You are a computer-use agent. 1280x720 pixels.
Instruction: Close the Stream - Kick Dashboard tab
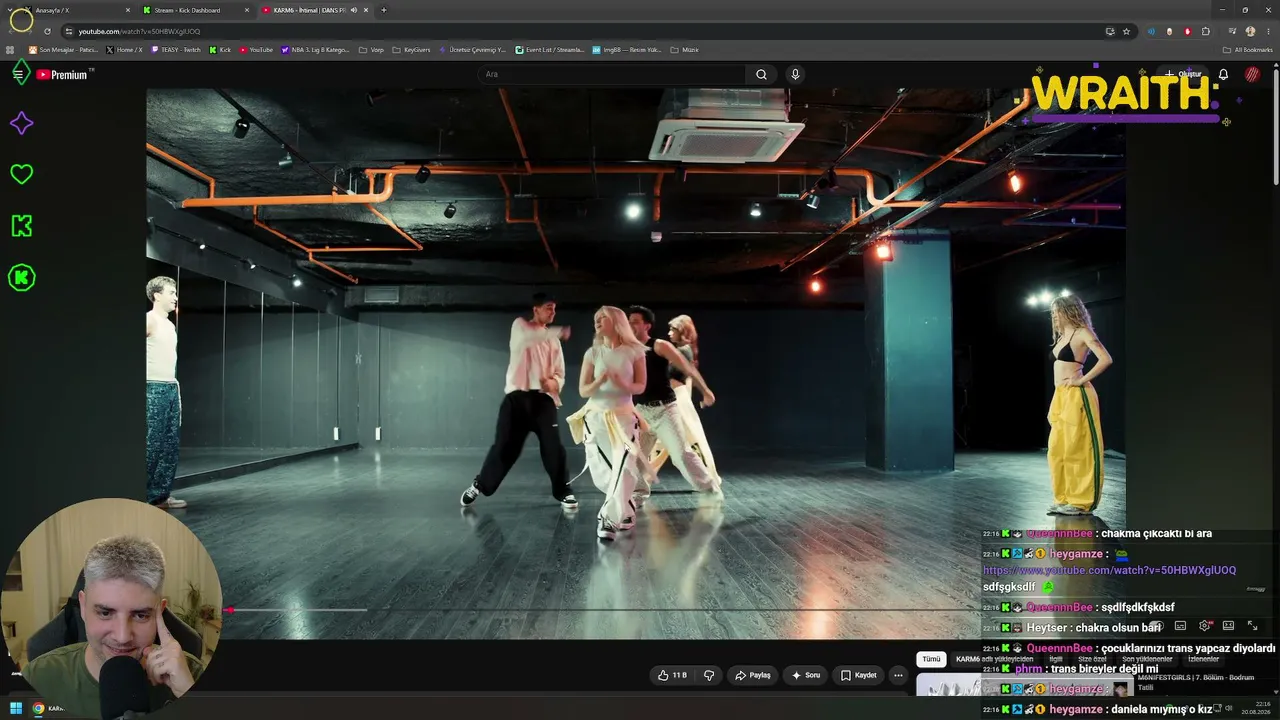pos(247,10)
